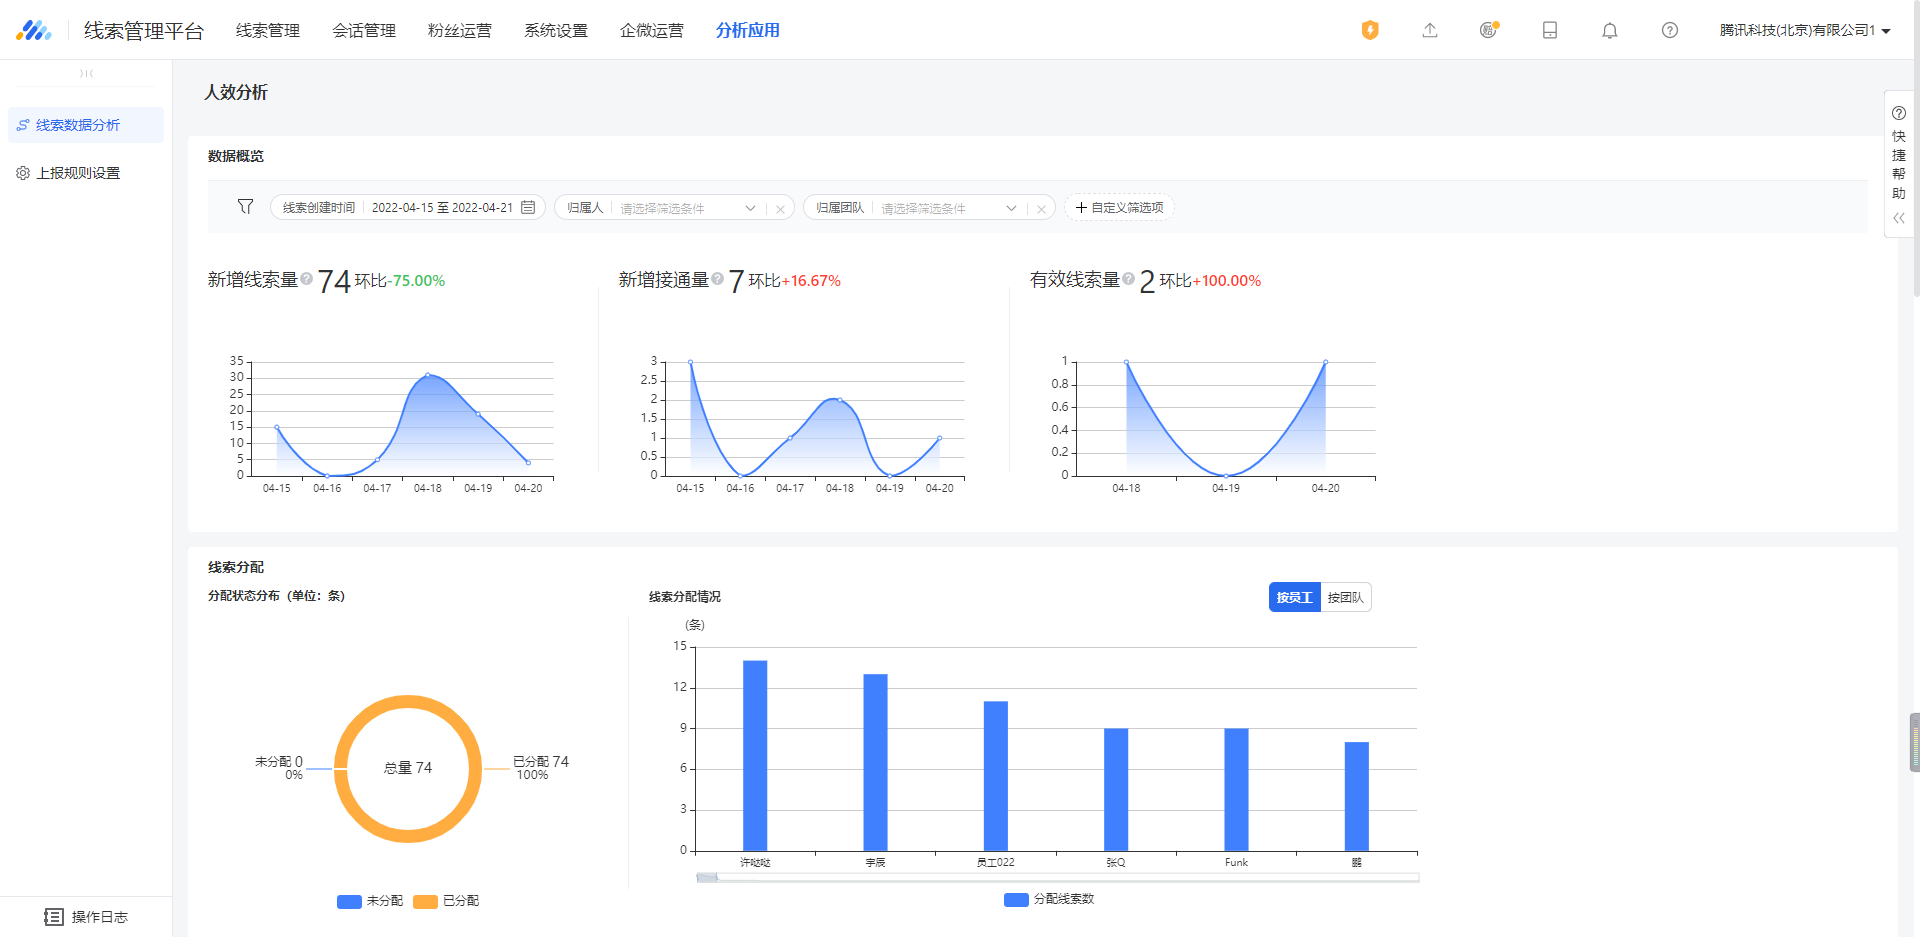Show tooltip for 有效线索量 help icon
Screen dimensions: 1920x937
pos(1129,279)
